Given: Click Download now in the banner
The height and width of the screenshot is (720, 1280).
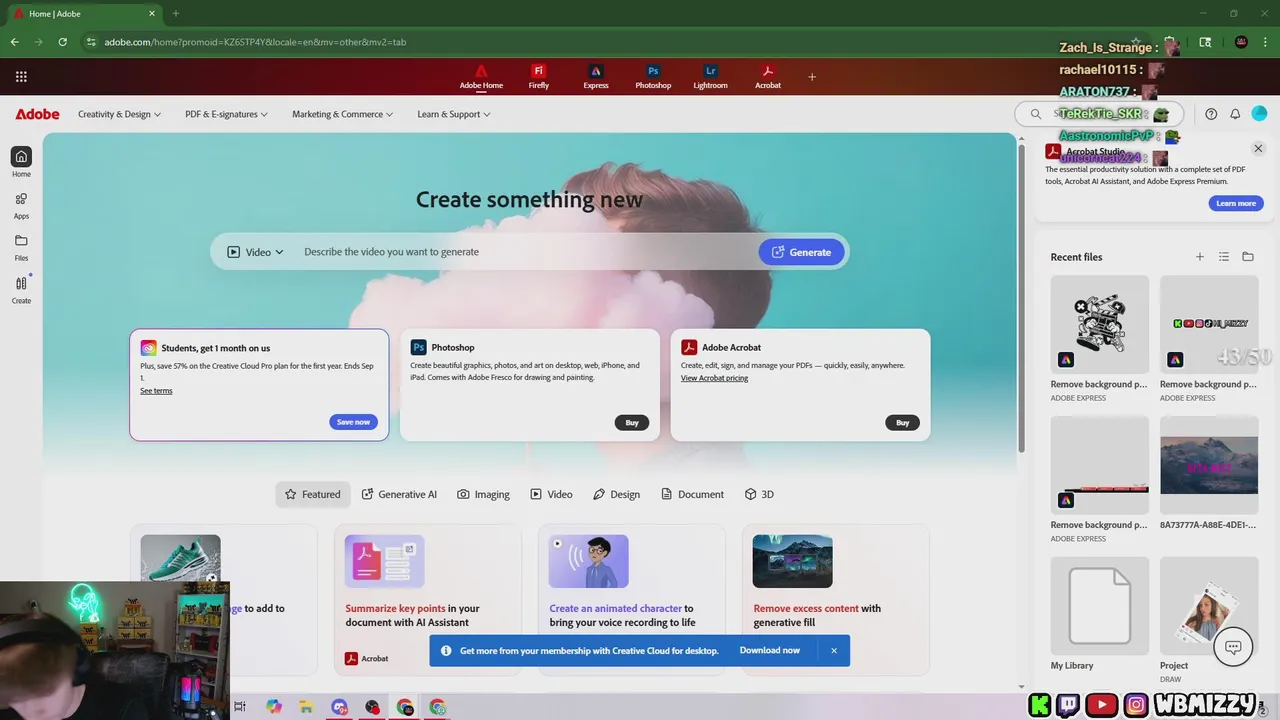Looking at the screenshot, I should tap(769, 650).
